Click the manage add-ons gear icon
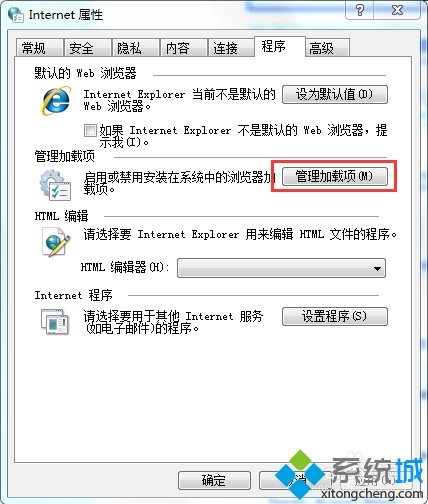 click(x=55, y=185)
